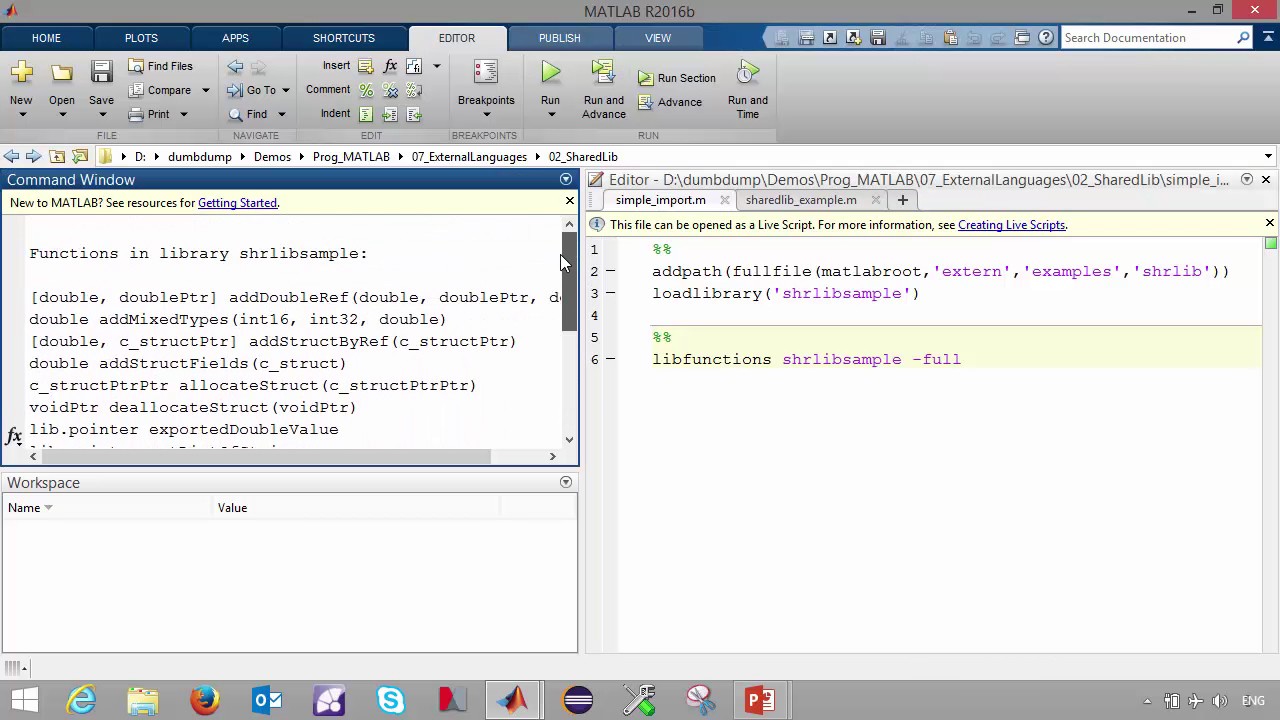Navigate back in the editor
The height and width of the screenshot is (720, 1280).
235,66
